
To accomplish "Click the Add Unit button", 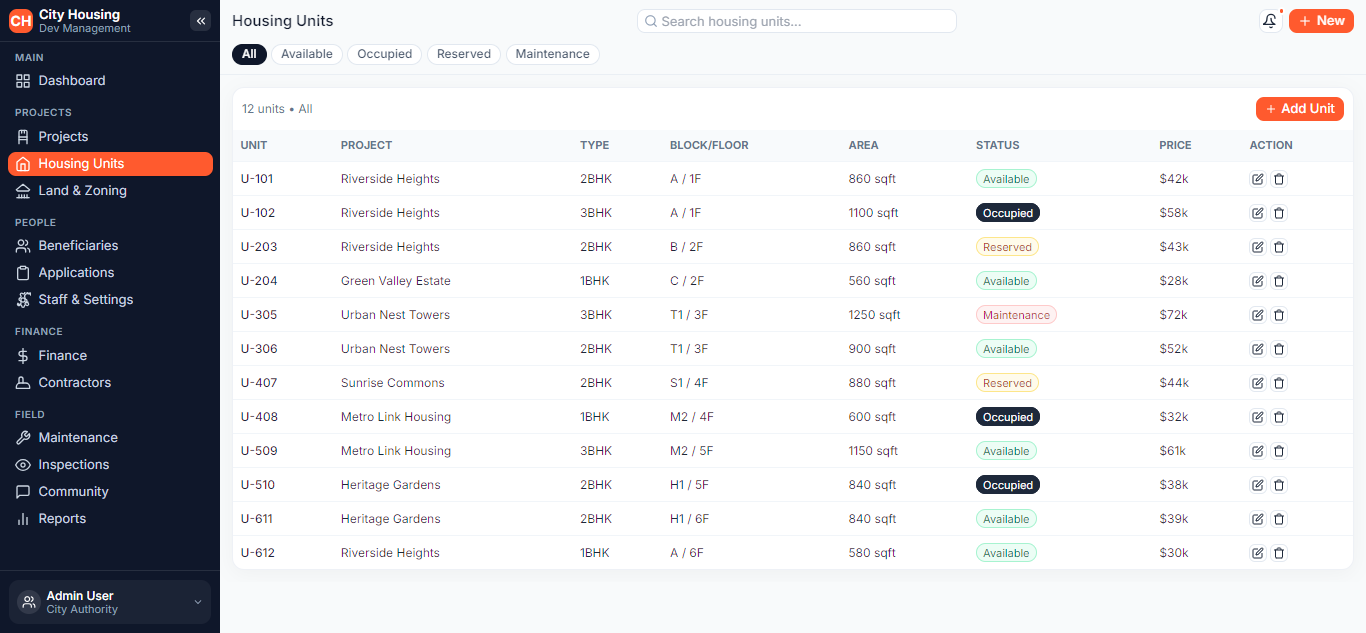I will coord(1300,109).
